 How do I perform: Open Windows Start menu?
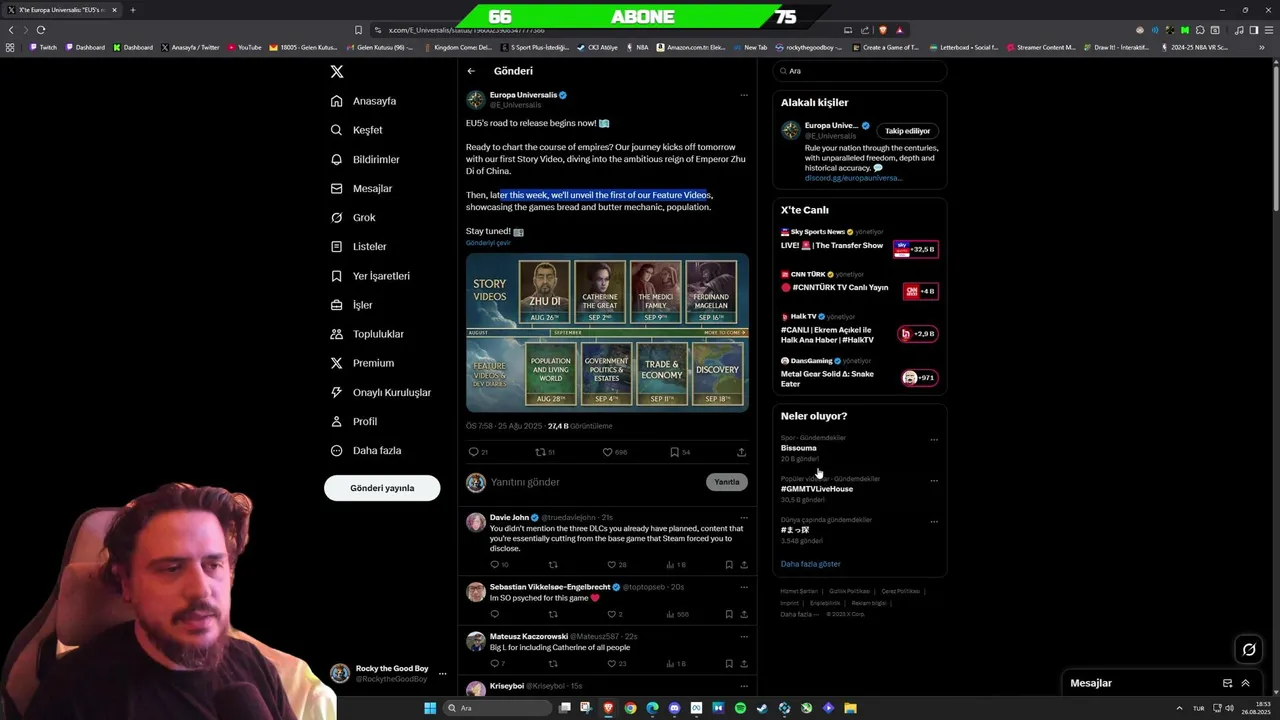click(430, 708)
